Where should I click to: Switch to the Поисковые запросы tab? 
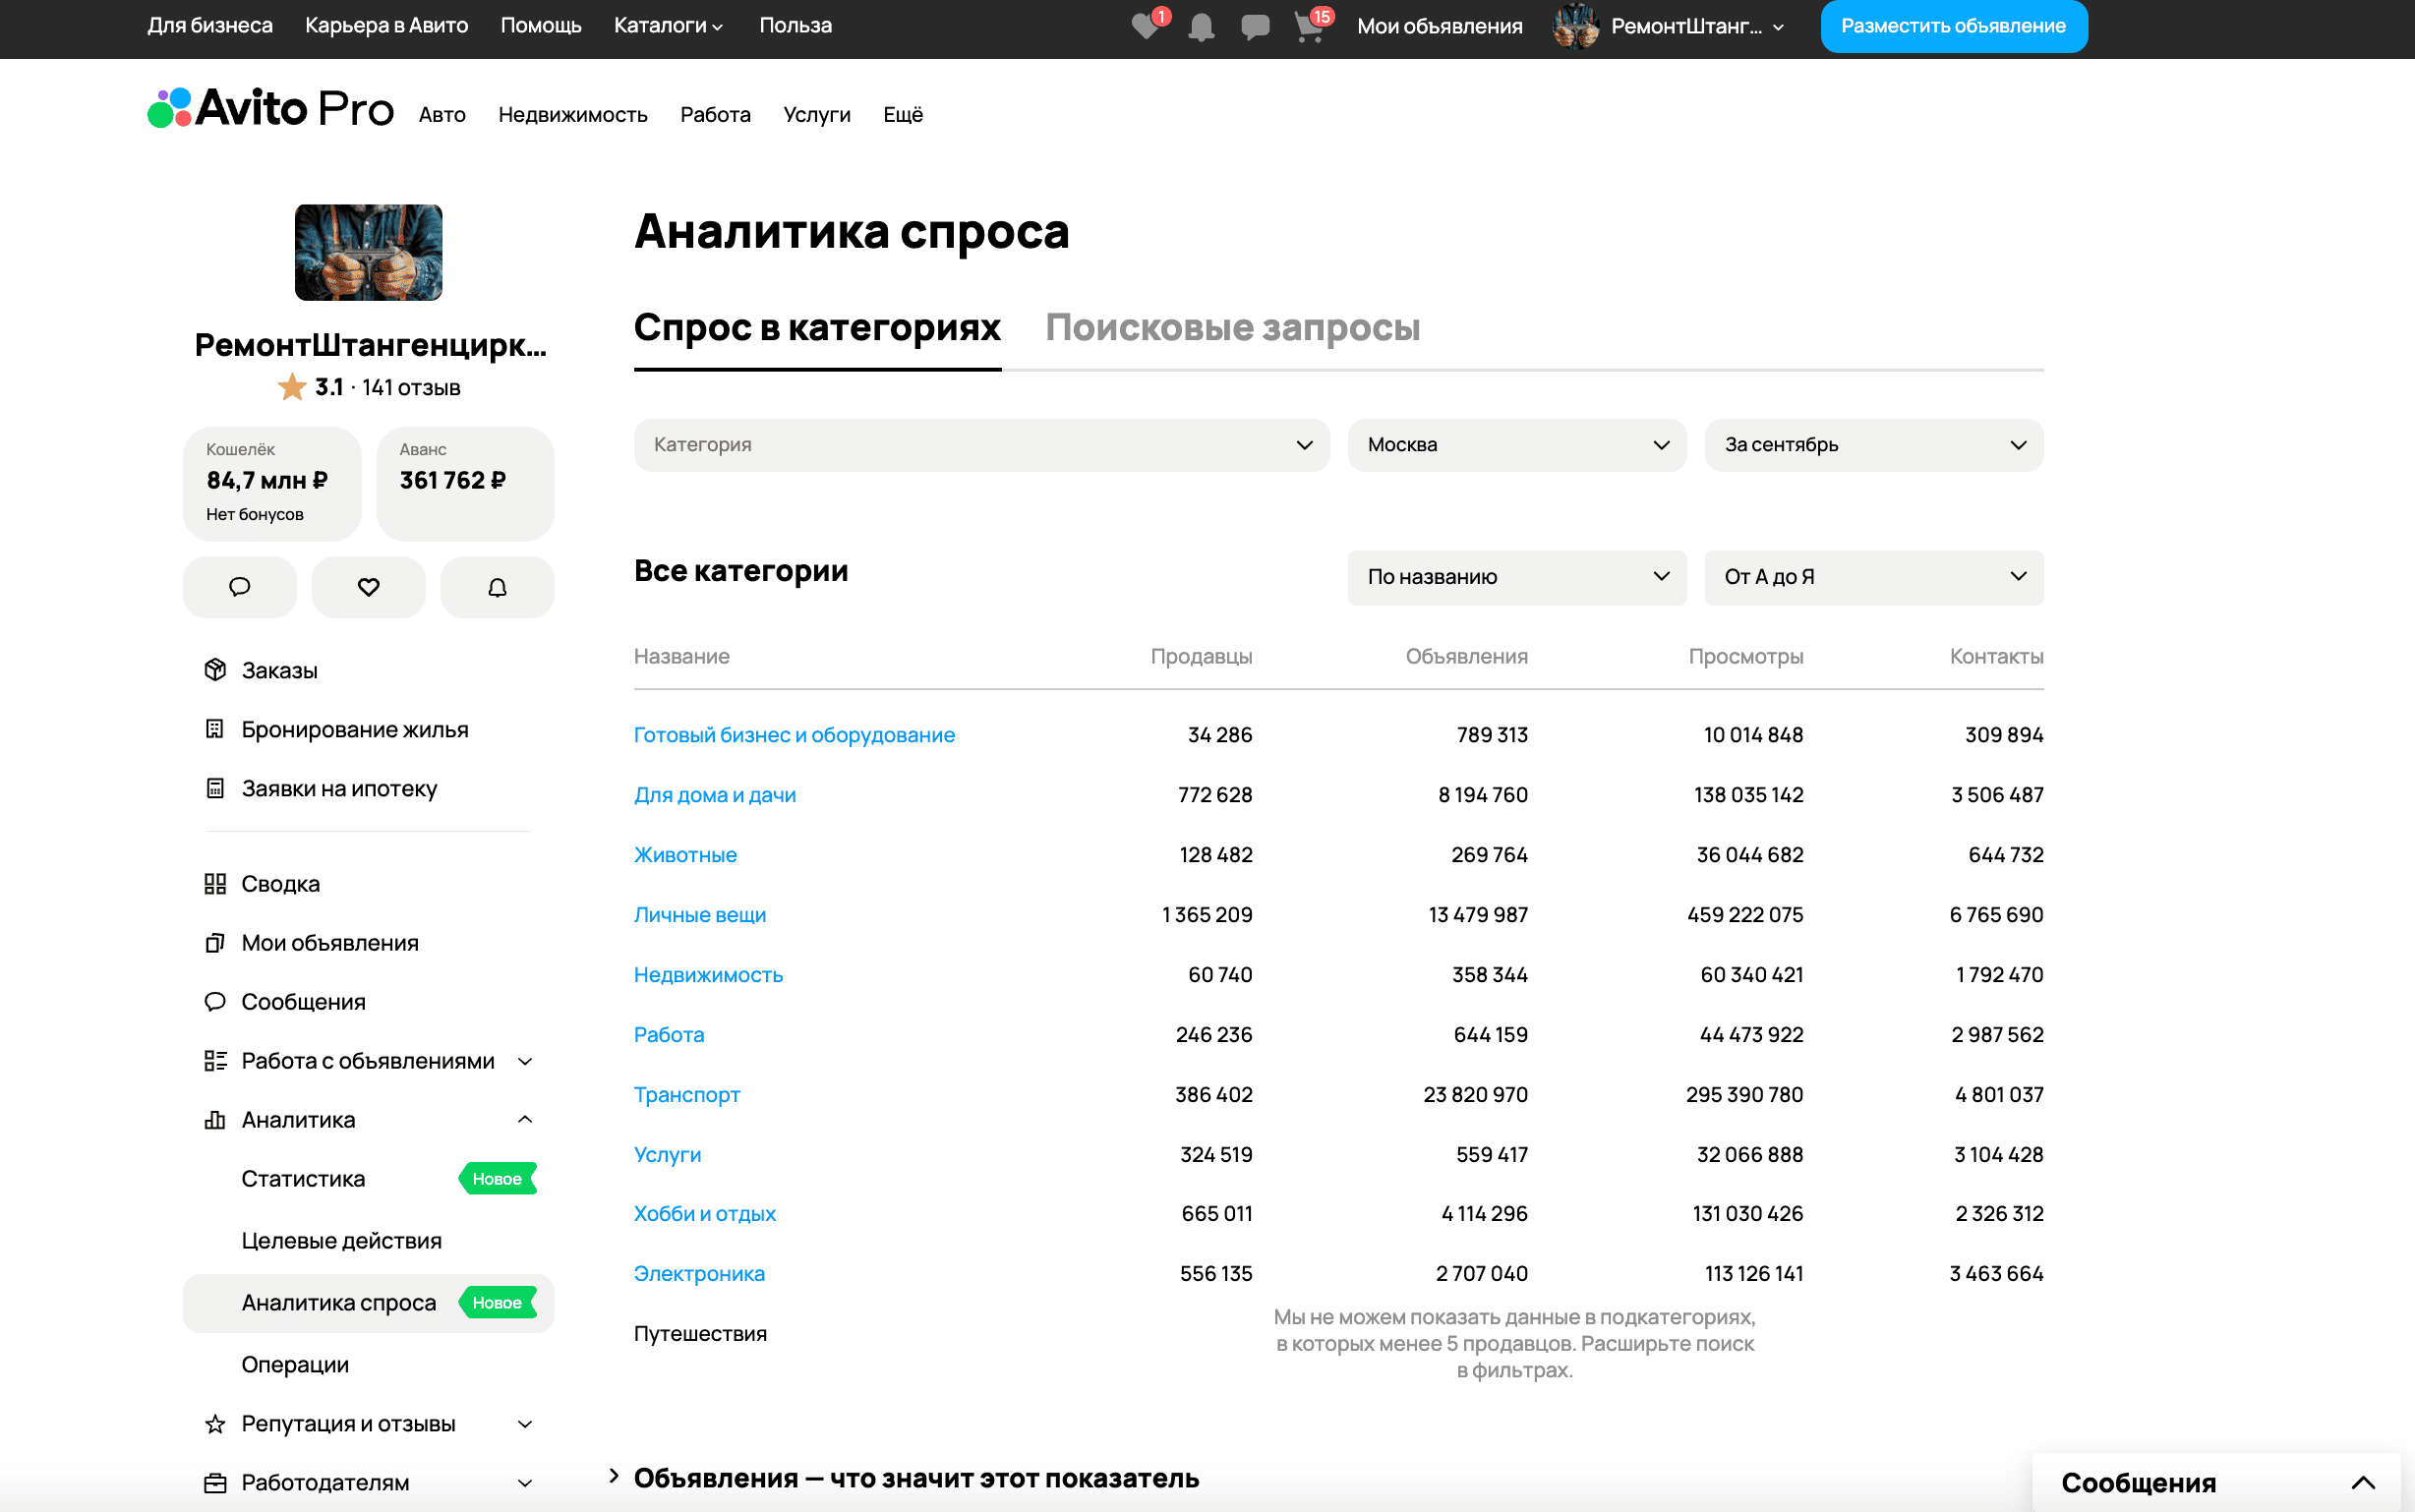pos(1232,328)
